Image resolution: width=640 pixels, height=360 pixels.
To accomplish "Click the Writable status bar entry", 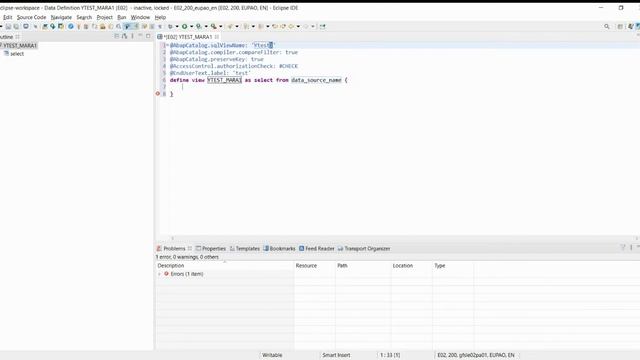I will point(272,355).
